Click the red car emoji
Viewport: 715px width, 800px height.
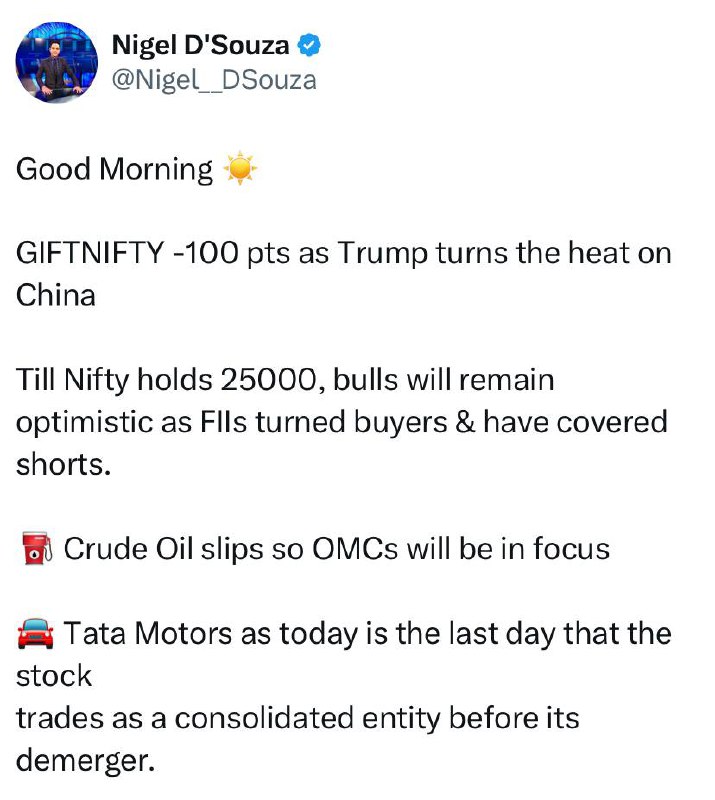coord(35,633)
